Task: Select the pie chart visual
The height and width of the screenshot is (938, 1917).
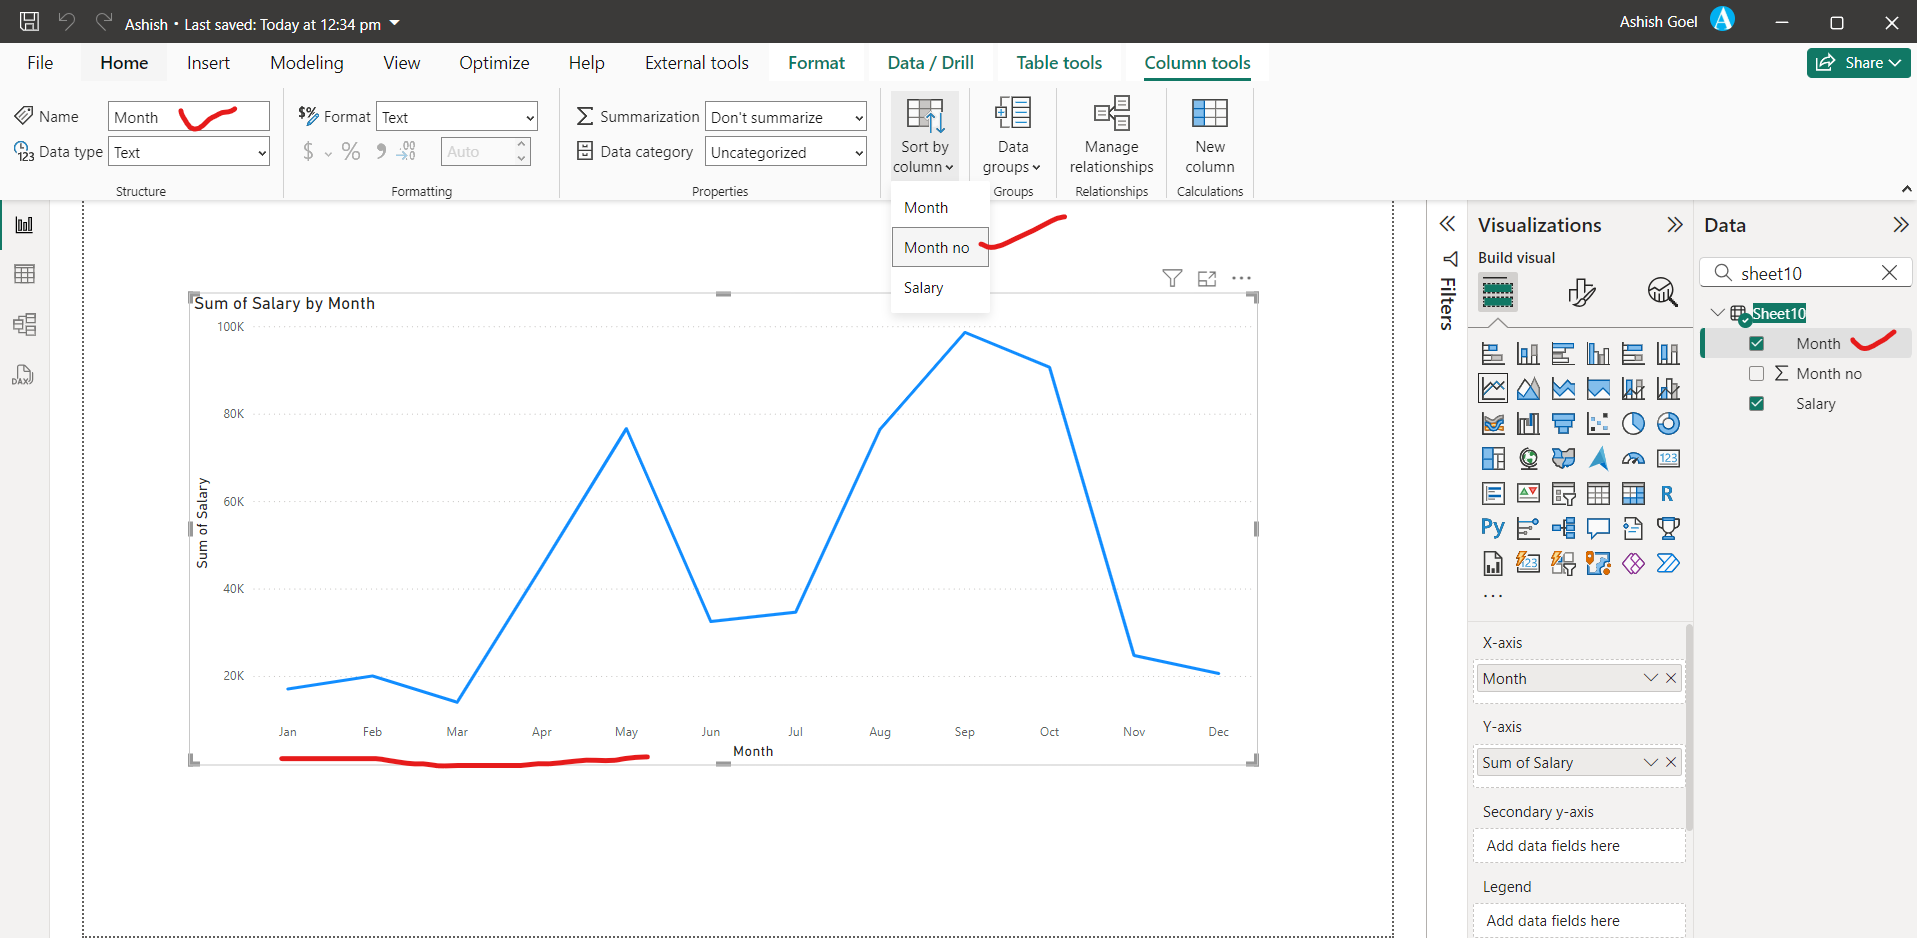Action: tap(1632, 423)
